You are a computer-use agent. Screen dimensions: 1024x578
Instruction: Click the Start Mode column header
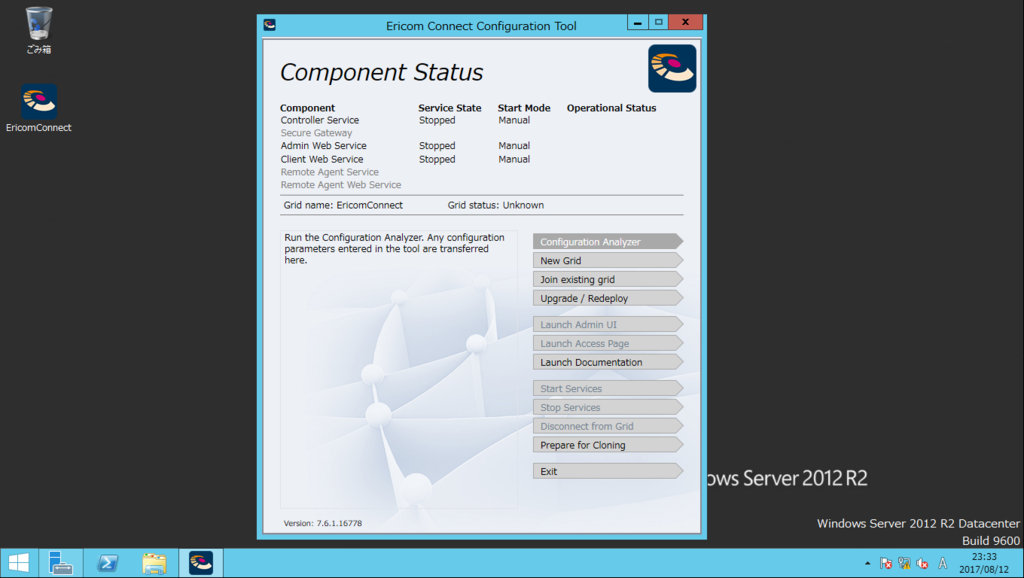[x=524, y=108]
